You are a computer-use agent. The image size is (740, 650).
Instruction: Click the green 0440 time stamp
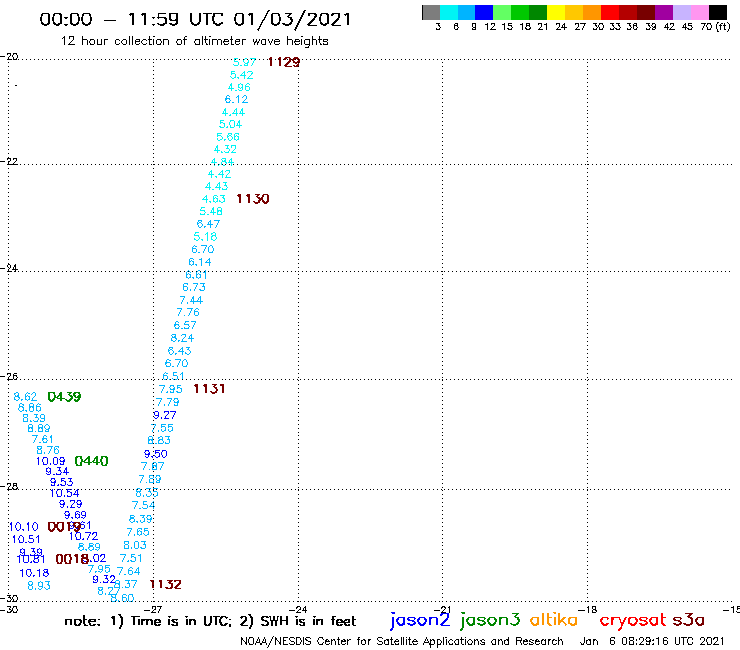point(92,461)
